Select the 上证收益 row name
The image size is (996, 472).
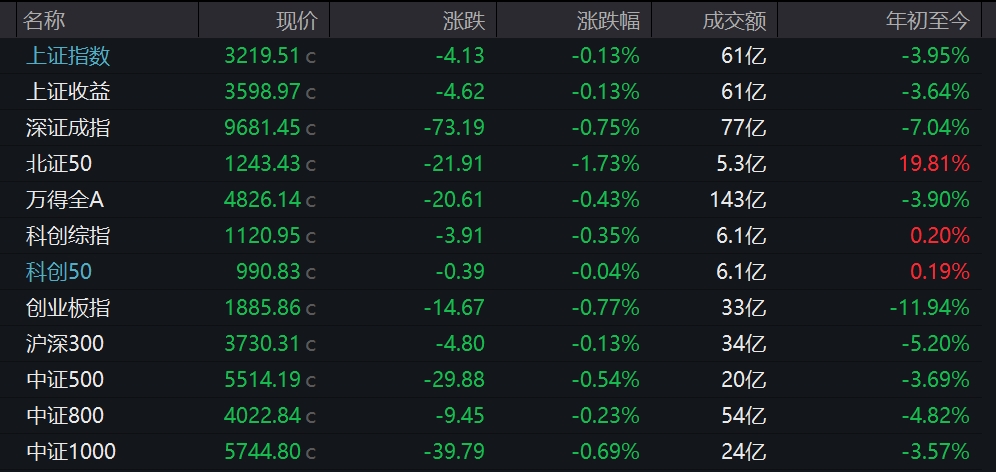coord(68,92)
